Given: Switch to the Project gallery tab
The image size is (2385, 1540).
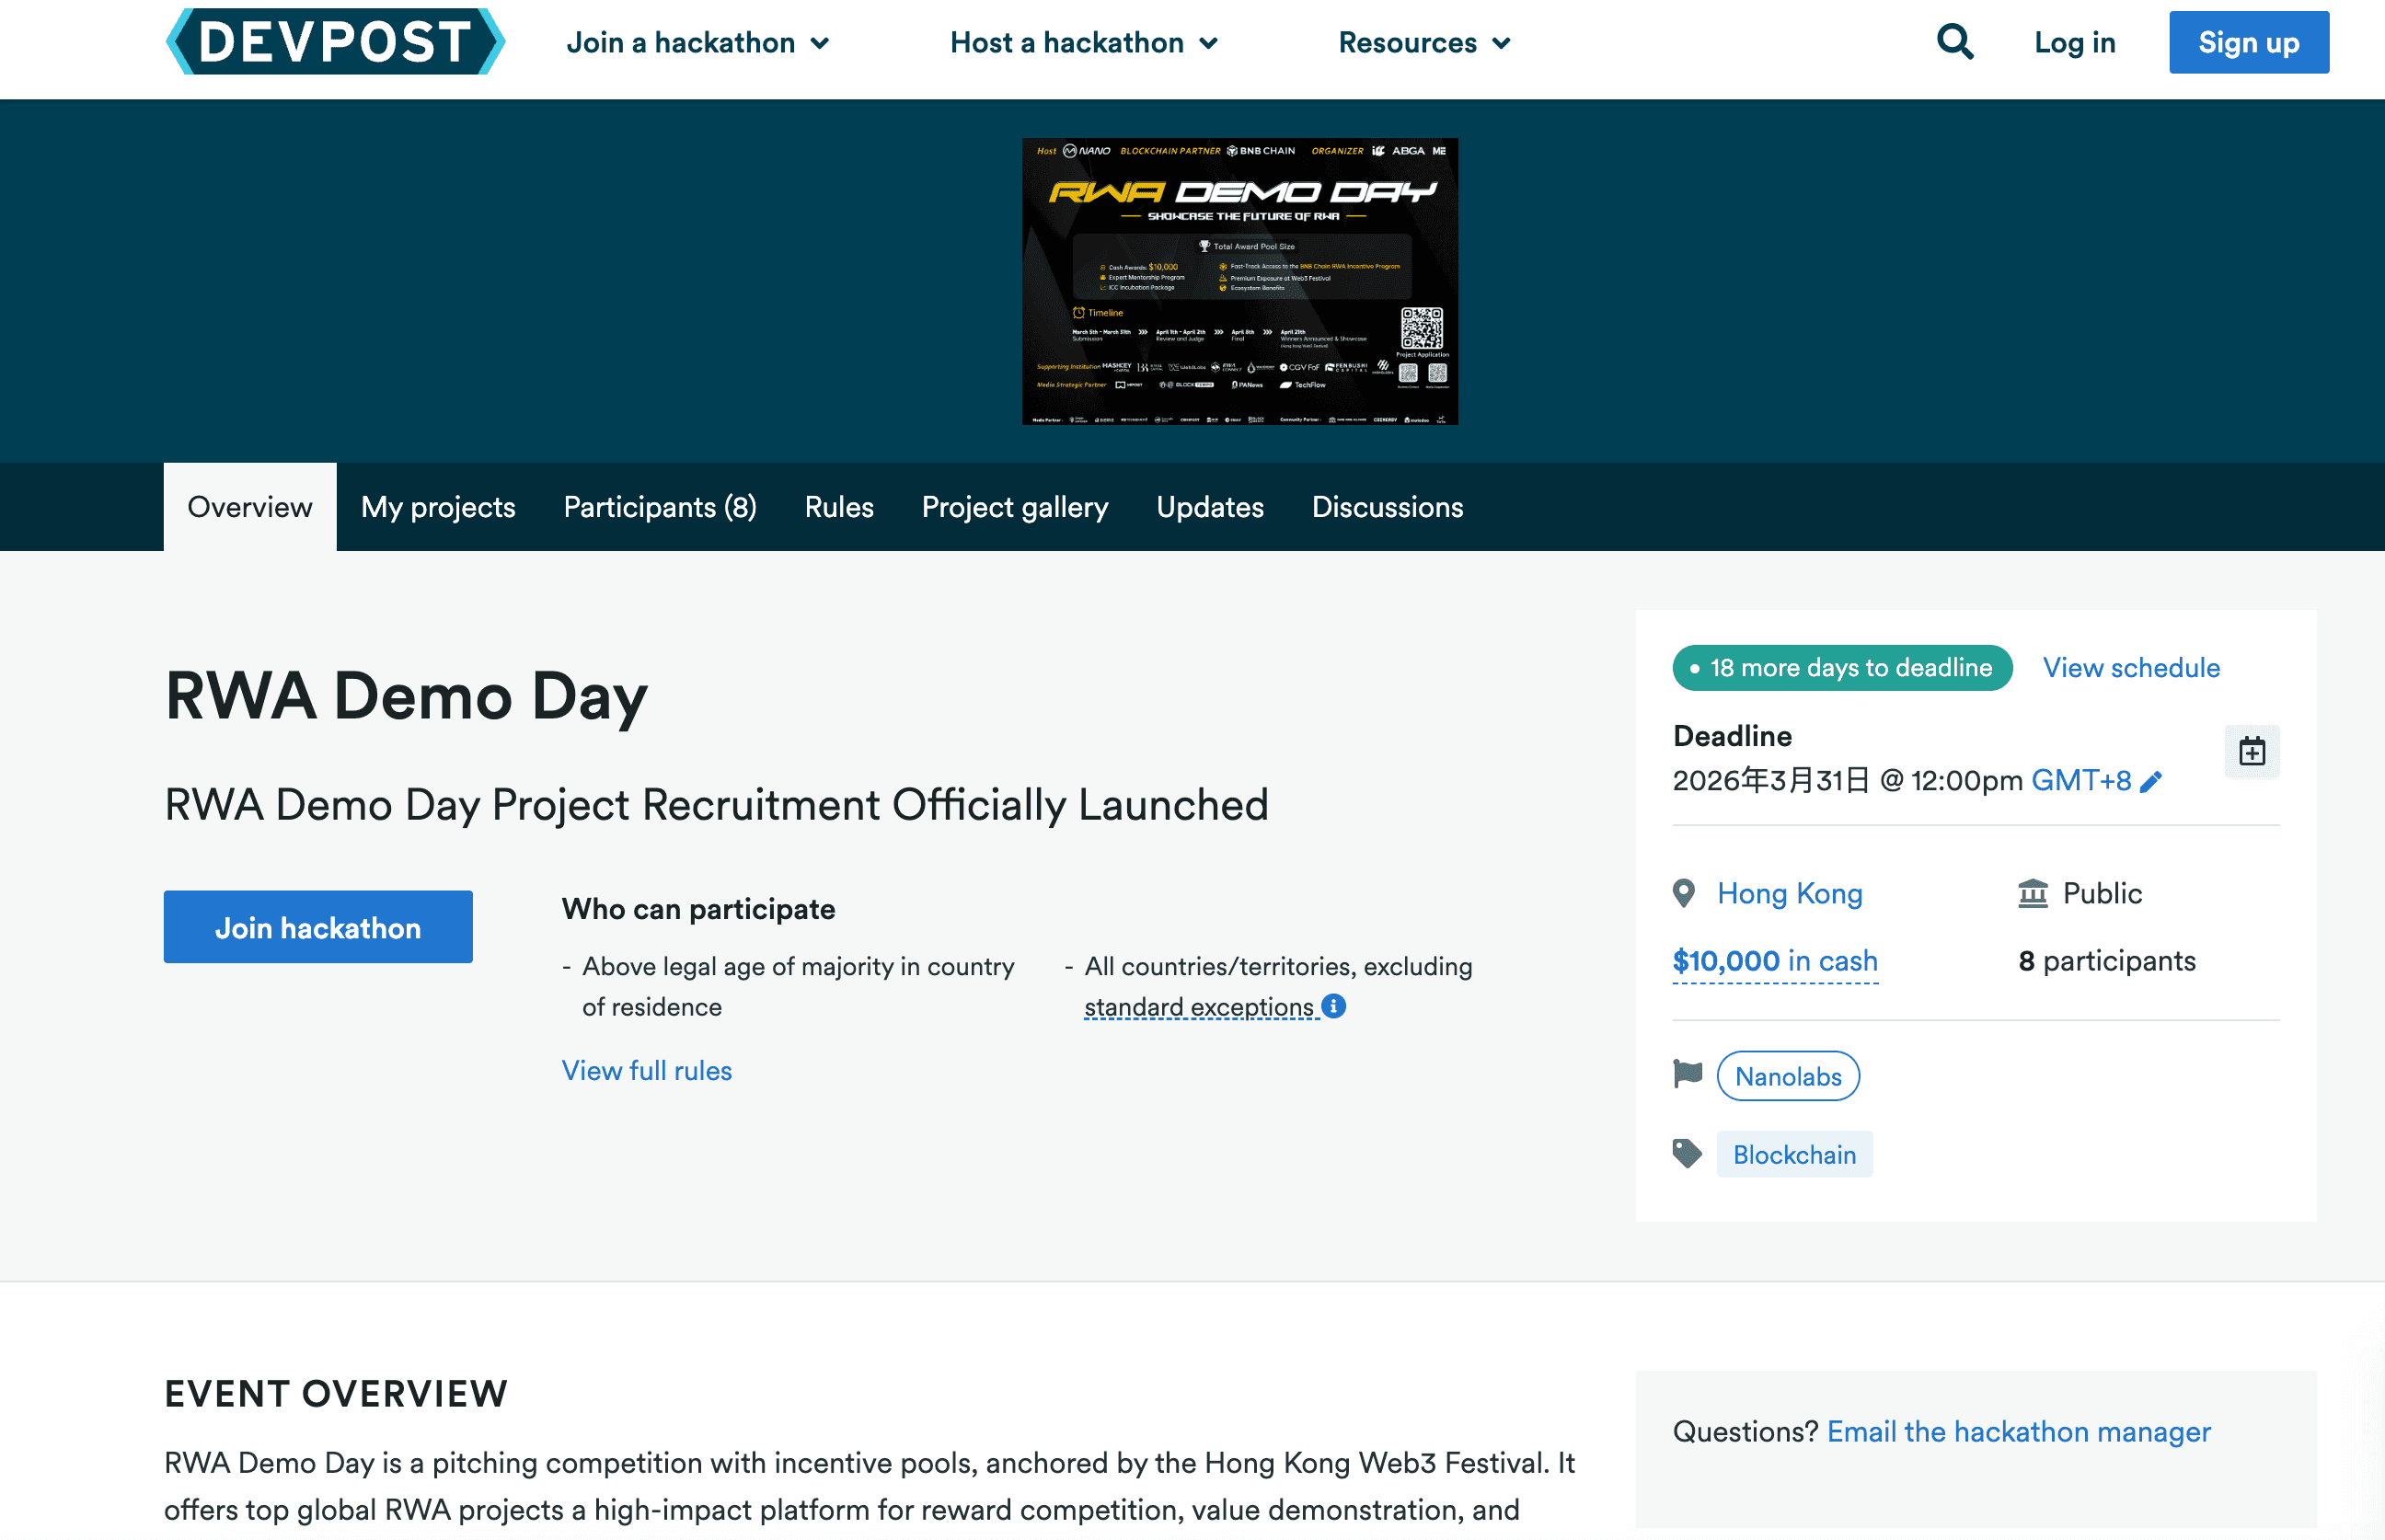Looking at the screenshot, I should (x=1014, y=507).
